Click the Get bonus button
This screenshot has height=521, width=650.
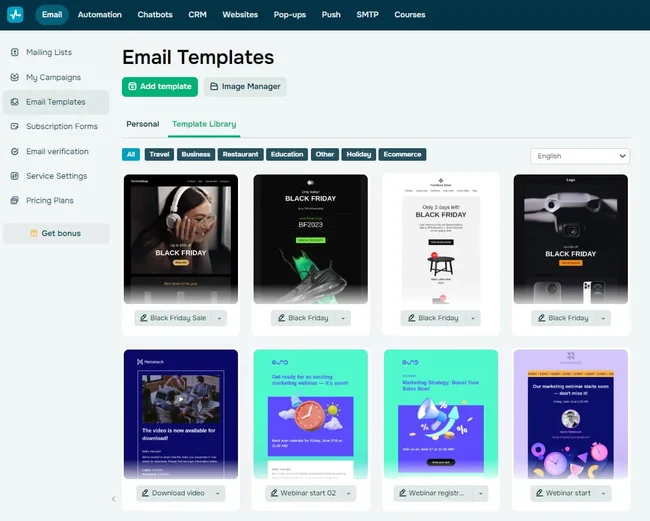tap(56, 233)
